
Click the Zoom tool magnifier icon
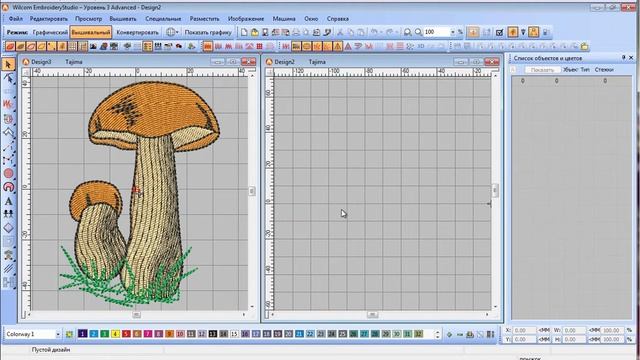(407, 32)
